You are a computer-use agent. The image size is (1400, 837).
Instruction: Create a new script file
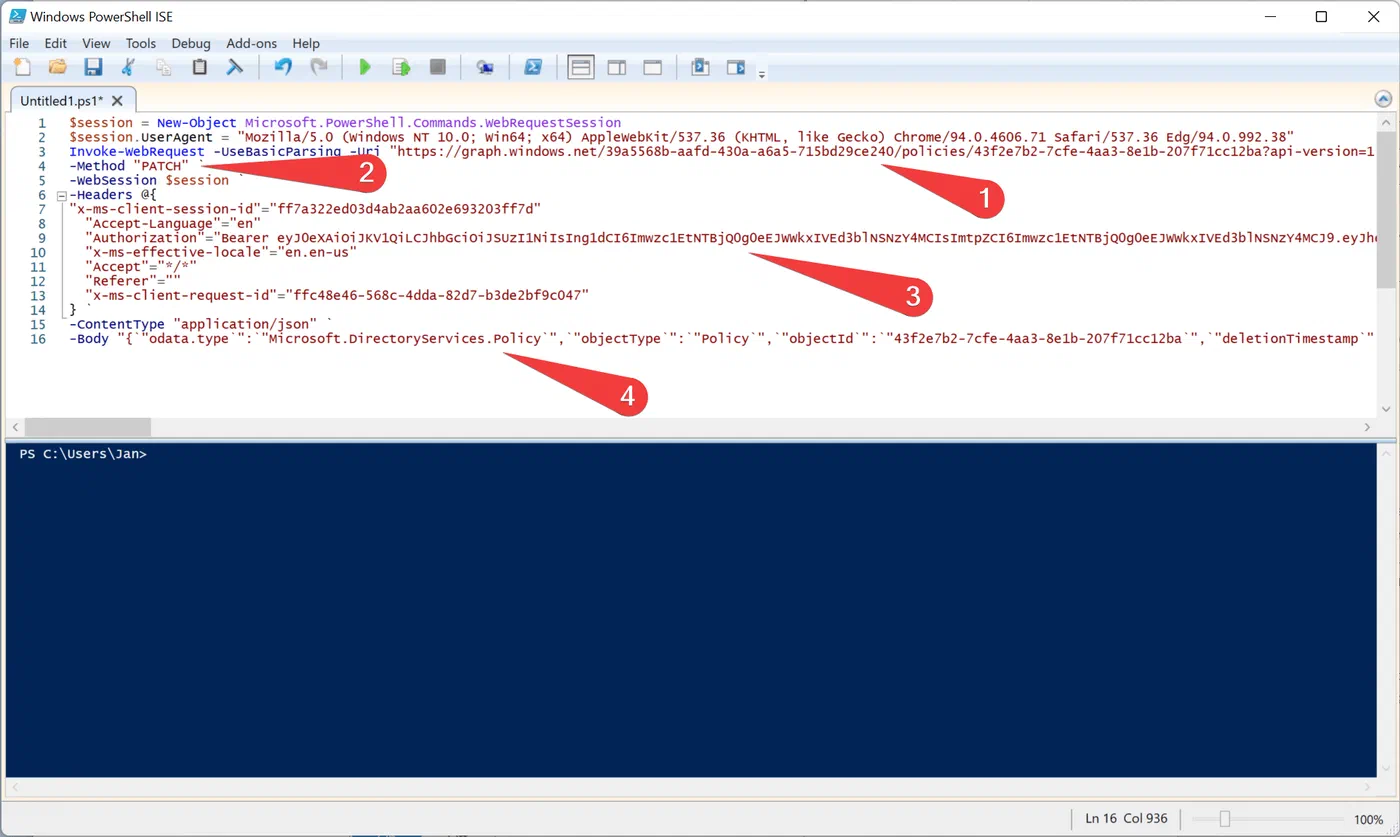pos(22,67)
